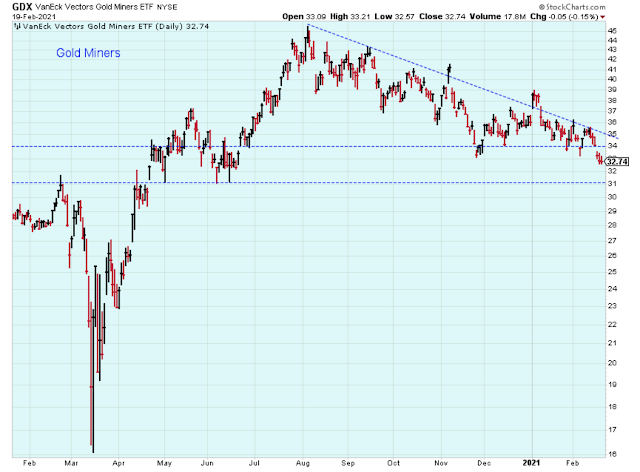640x472 pixels.
Task: Click the 42 price axis label
Action: 612,59
